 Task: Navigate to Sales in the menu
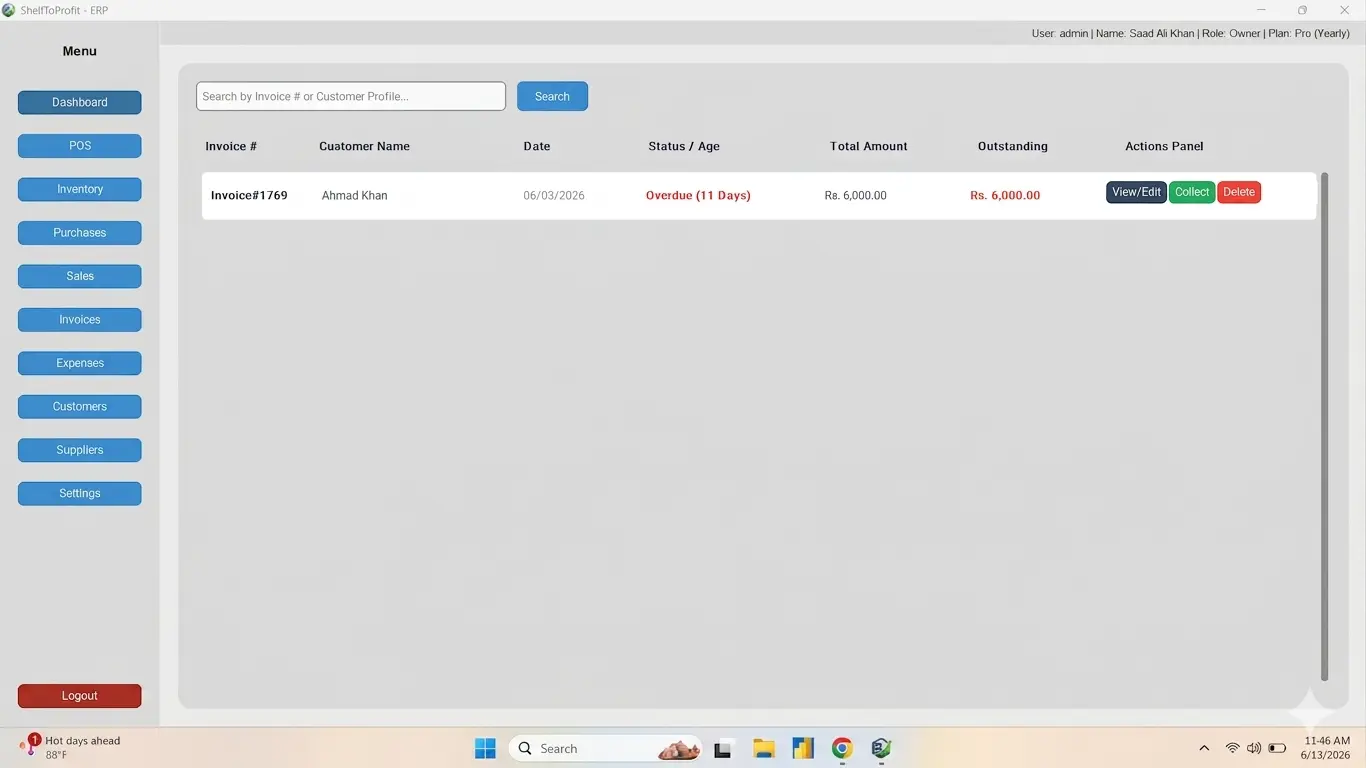[x=79, y=276]
